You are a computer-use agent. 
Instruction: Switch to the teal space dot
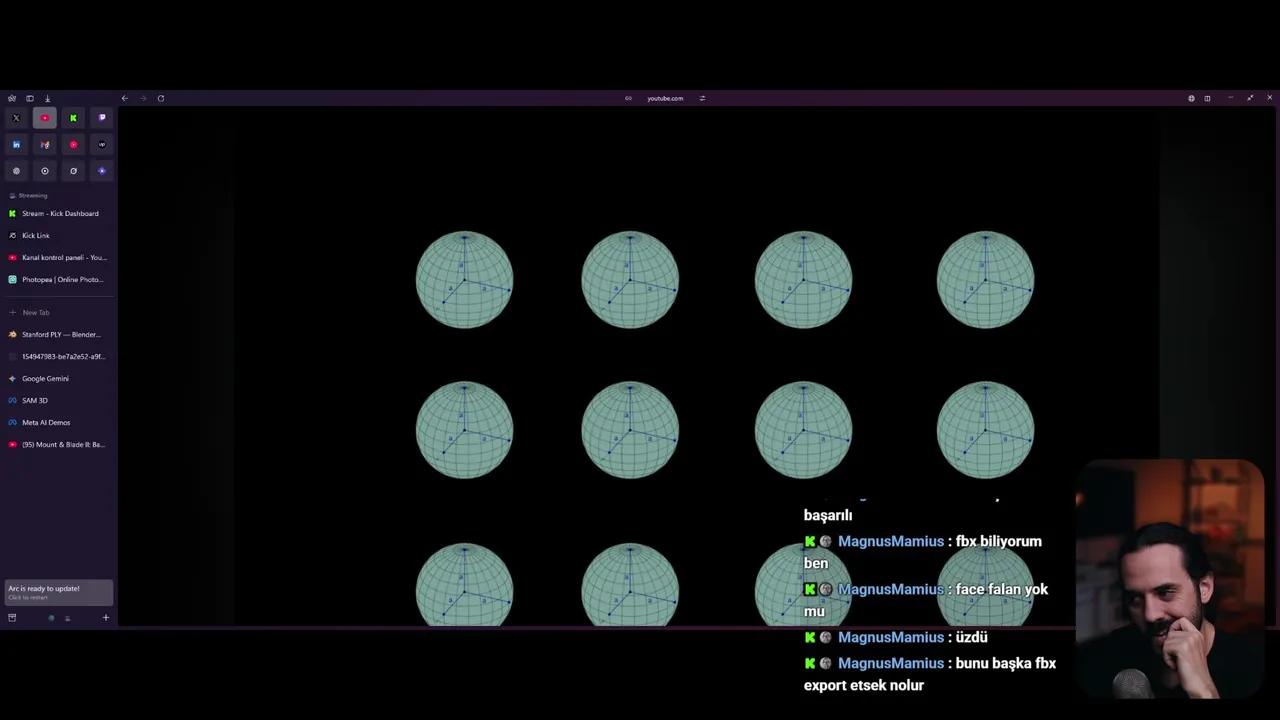[x=51, y=618]
